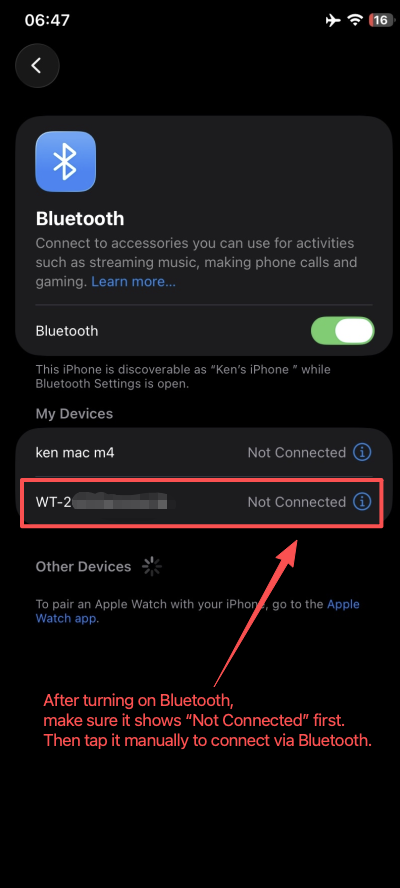Tap the My Devices section header
Screen dimensions: 400x888
click(x=74, y=413)
